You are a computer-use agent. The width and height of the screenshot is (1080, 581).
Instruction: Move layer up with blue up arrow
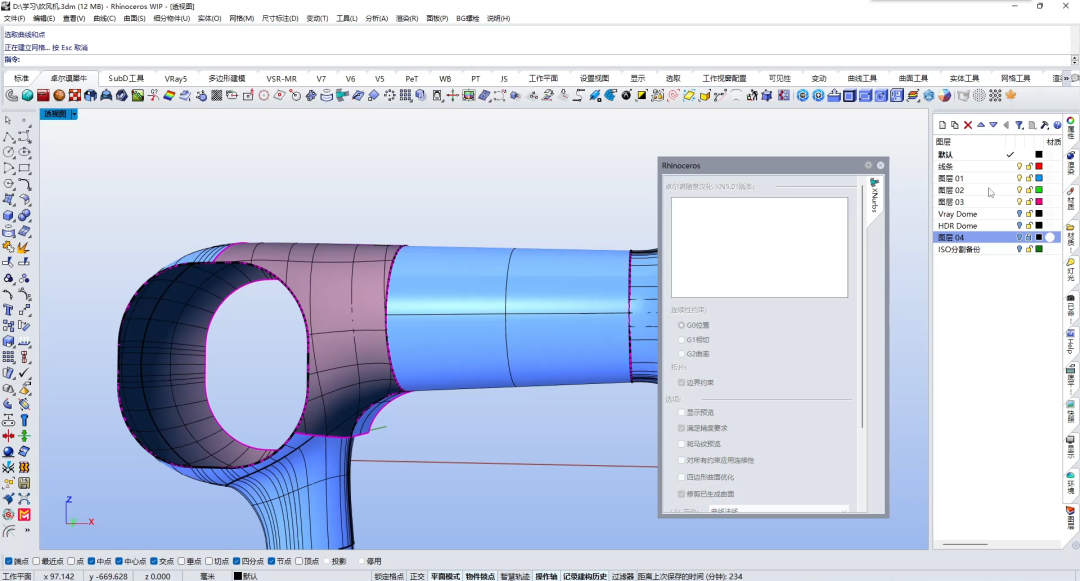coord(981,125)
